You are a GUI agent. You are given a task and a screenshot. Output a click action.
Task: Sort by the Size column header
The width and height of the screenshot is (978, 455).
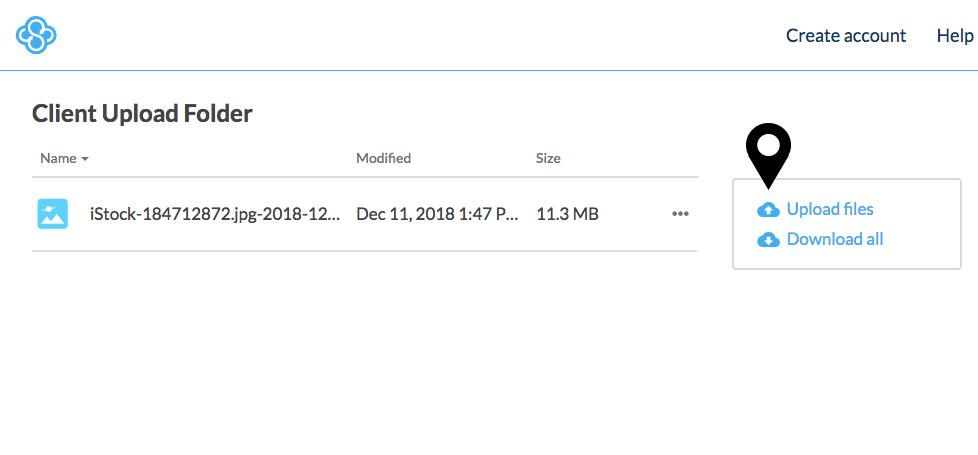(548, 158)
